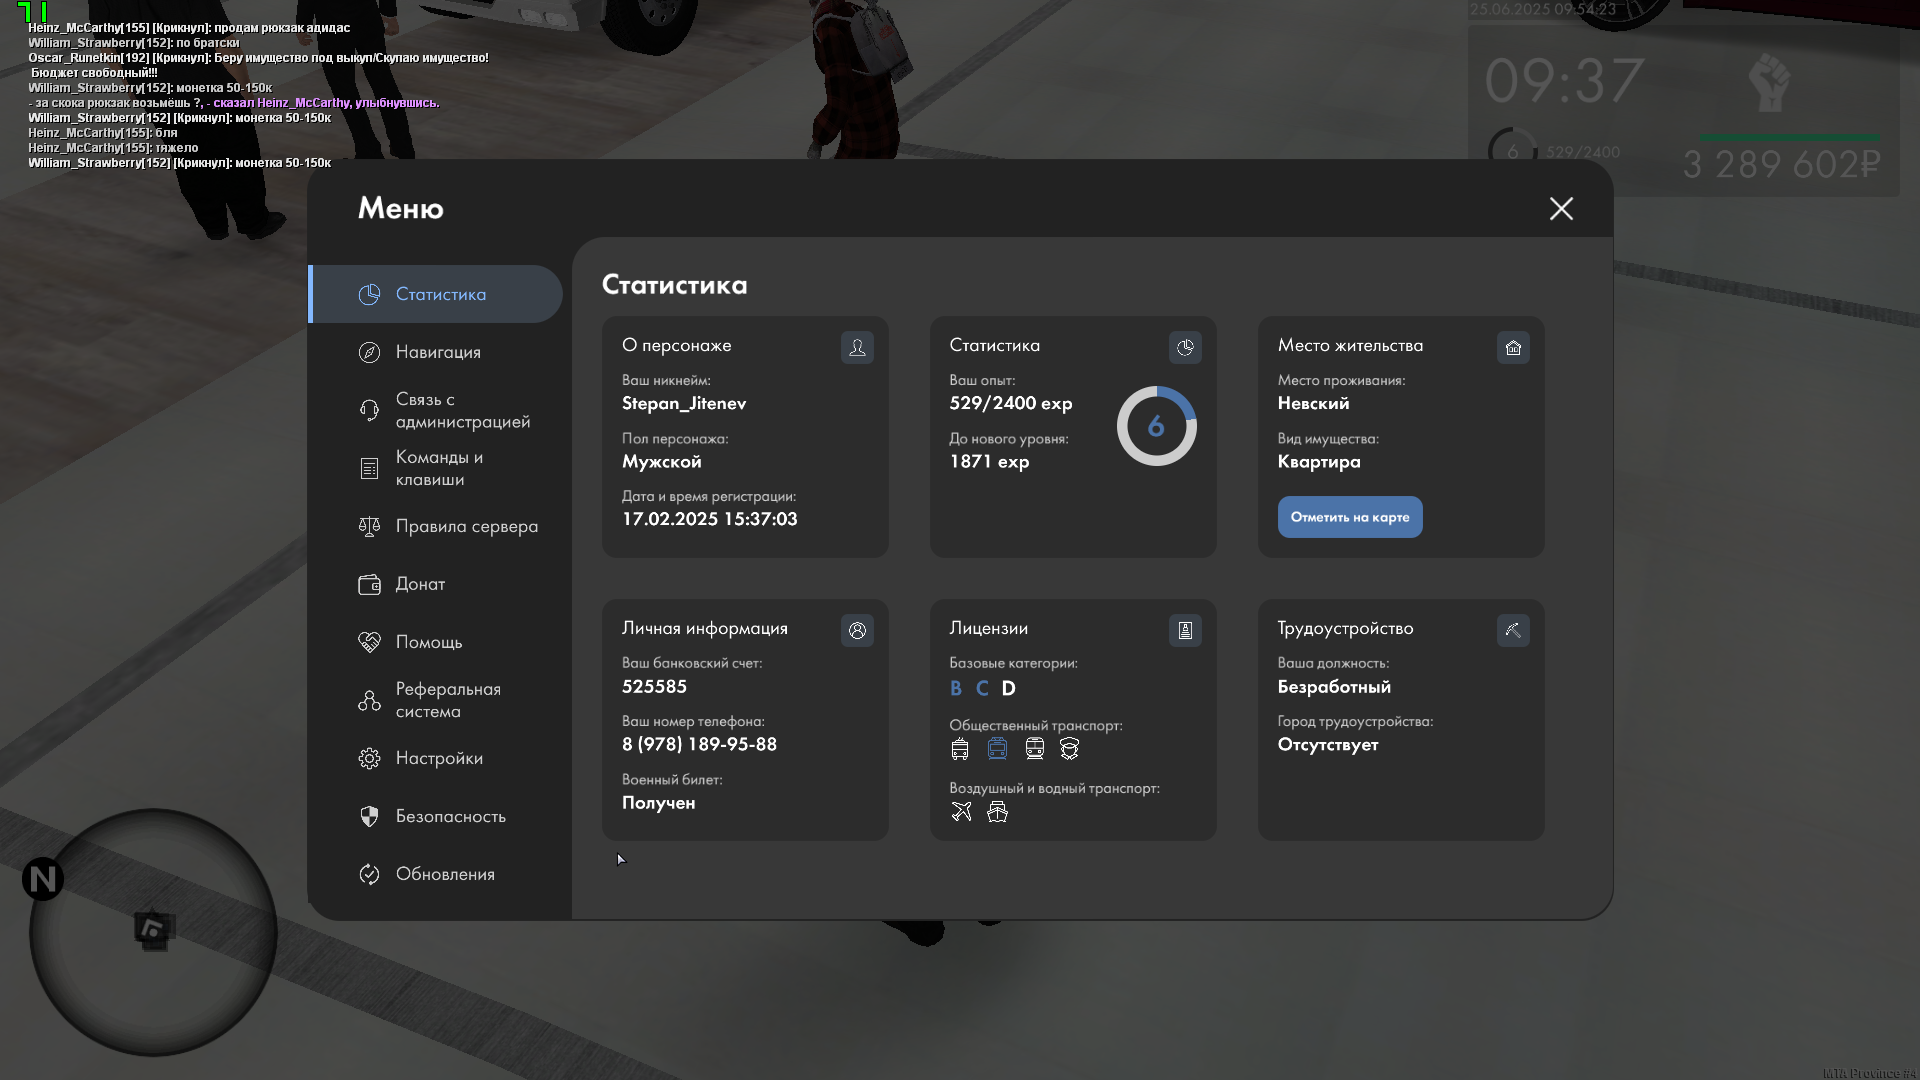Click employment city value Отсутствует
1920x1080 pixels.
(1328, 744)
